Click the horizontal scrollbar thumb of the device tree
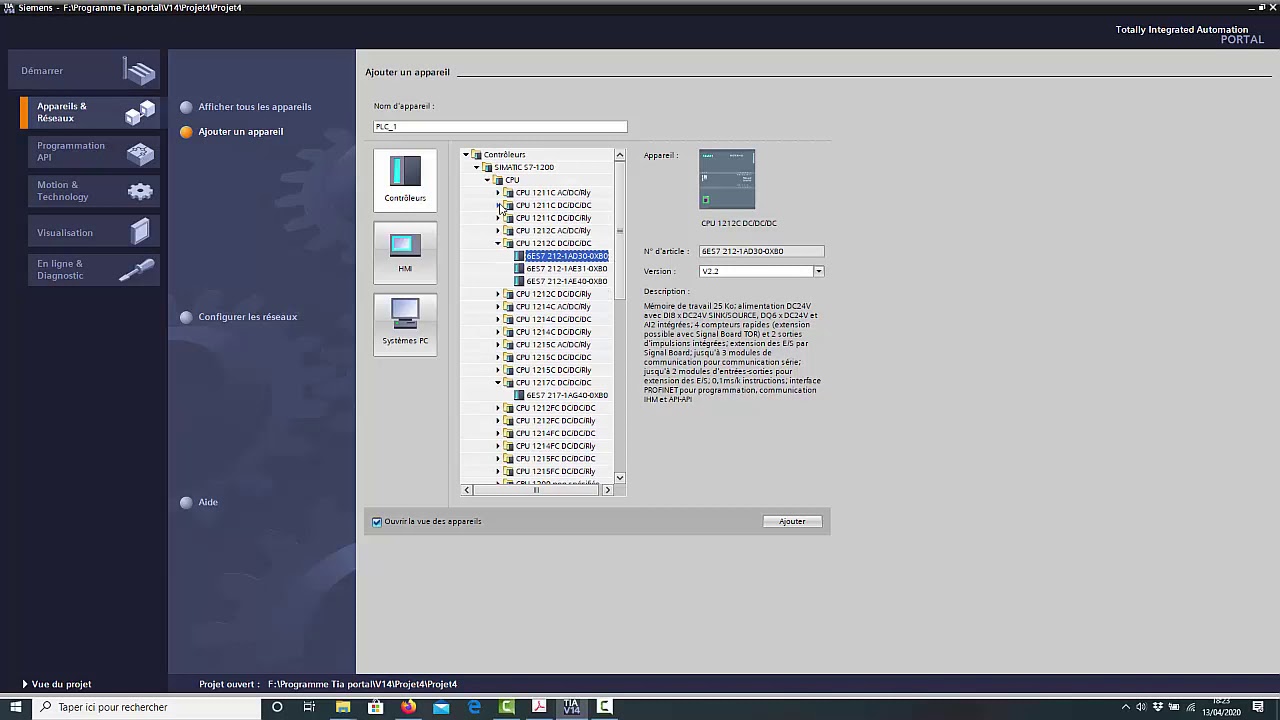Screen dimensions: 1280x720 pyautogui.click(x=536, y=490)
